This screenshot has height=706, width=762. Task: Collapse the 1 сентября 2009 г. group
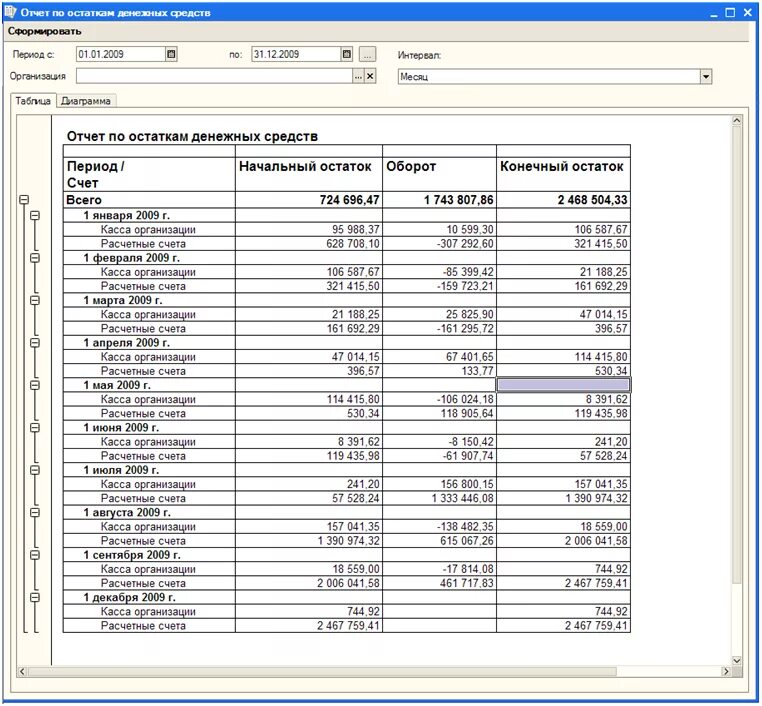(35, 555)
